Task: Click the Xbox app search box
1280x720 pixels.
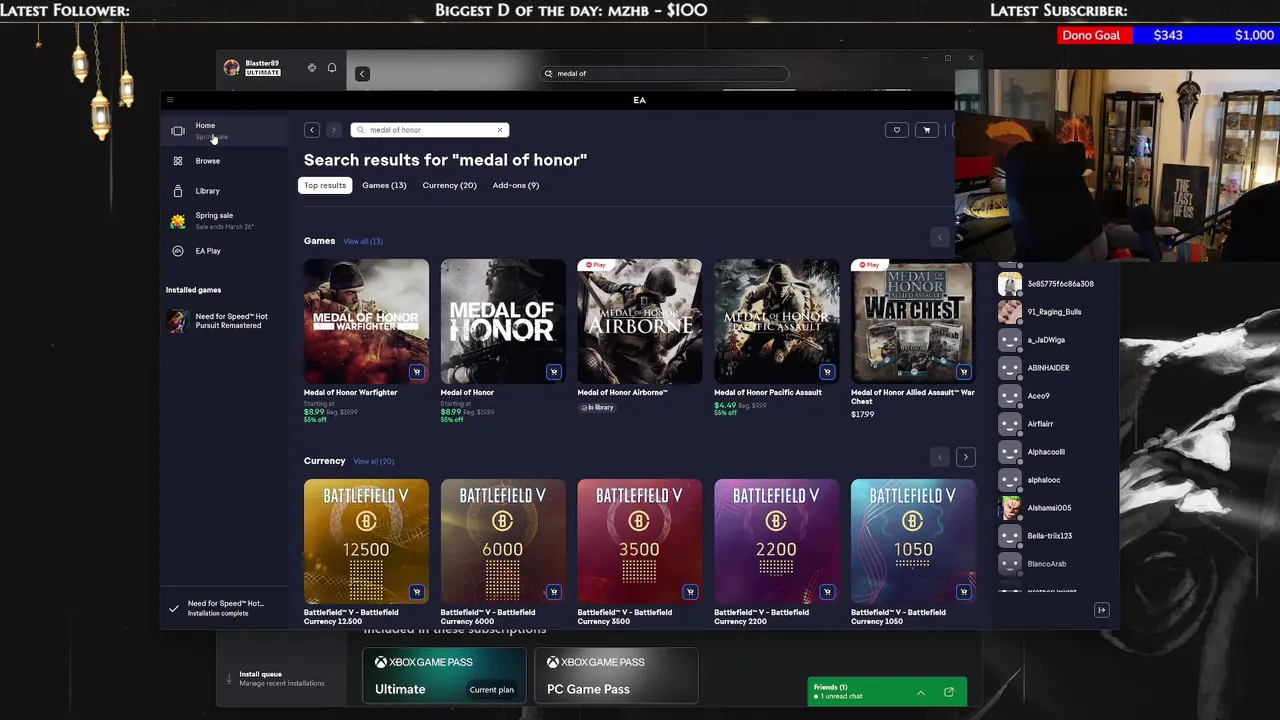Action: [664, 73]
